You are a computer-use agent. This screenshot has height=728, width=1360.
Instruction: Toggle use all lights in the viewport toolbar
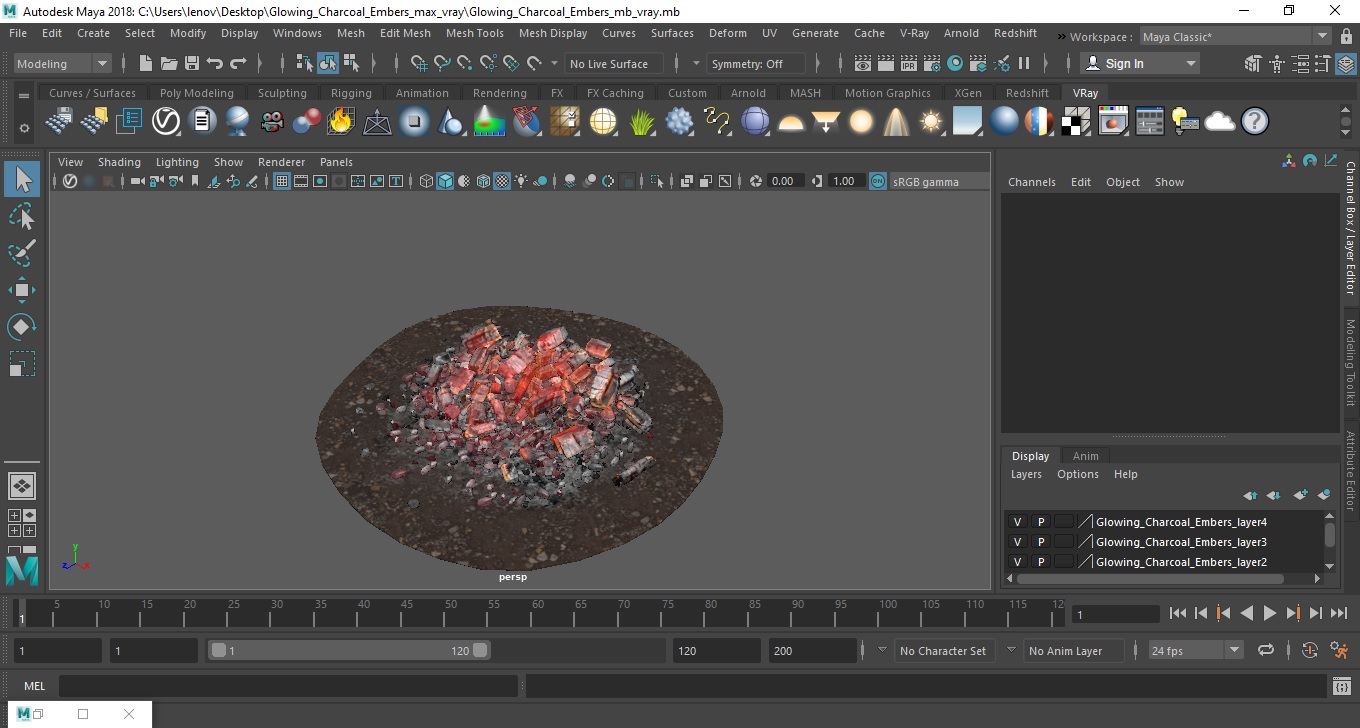click(x=522, y=181)
